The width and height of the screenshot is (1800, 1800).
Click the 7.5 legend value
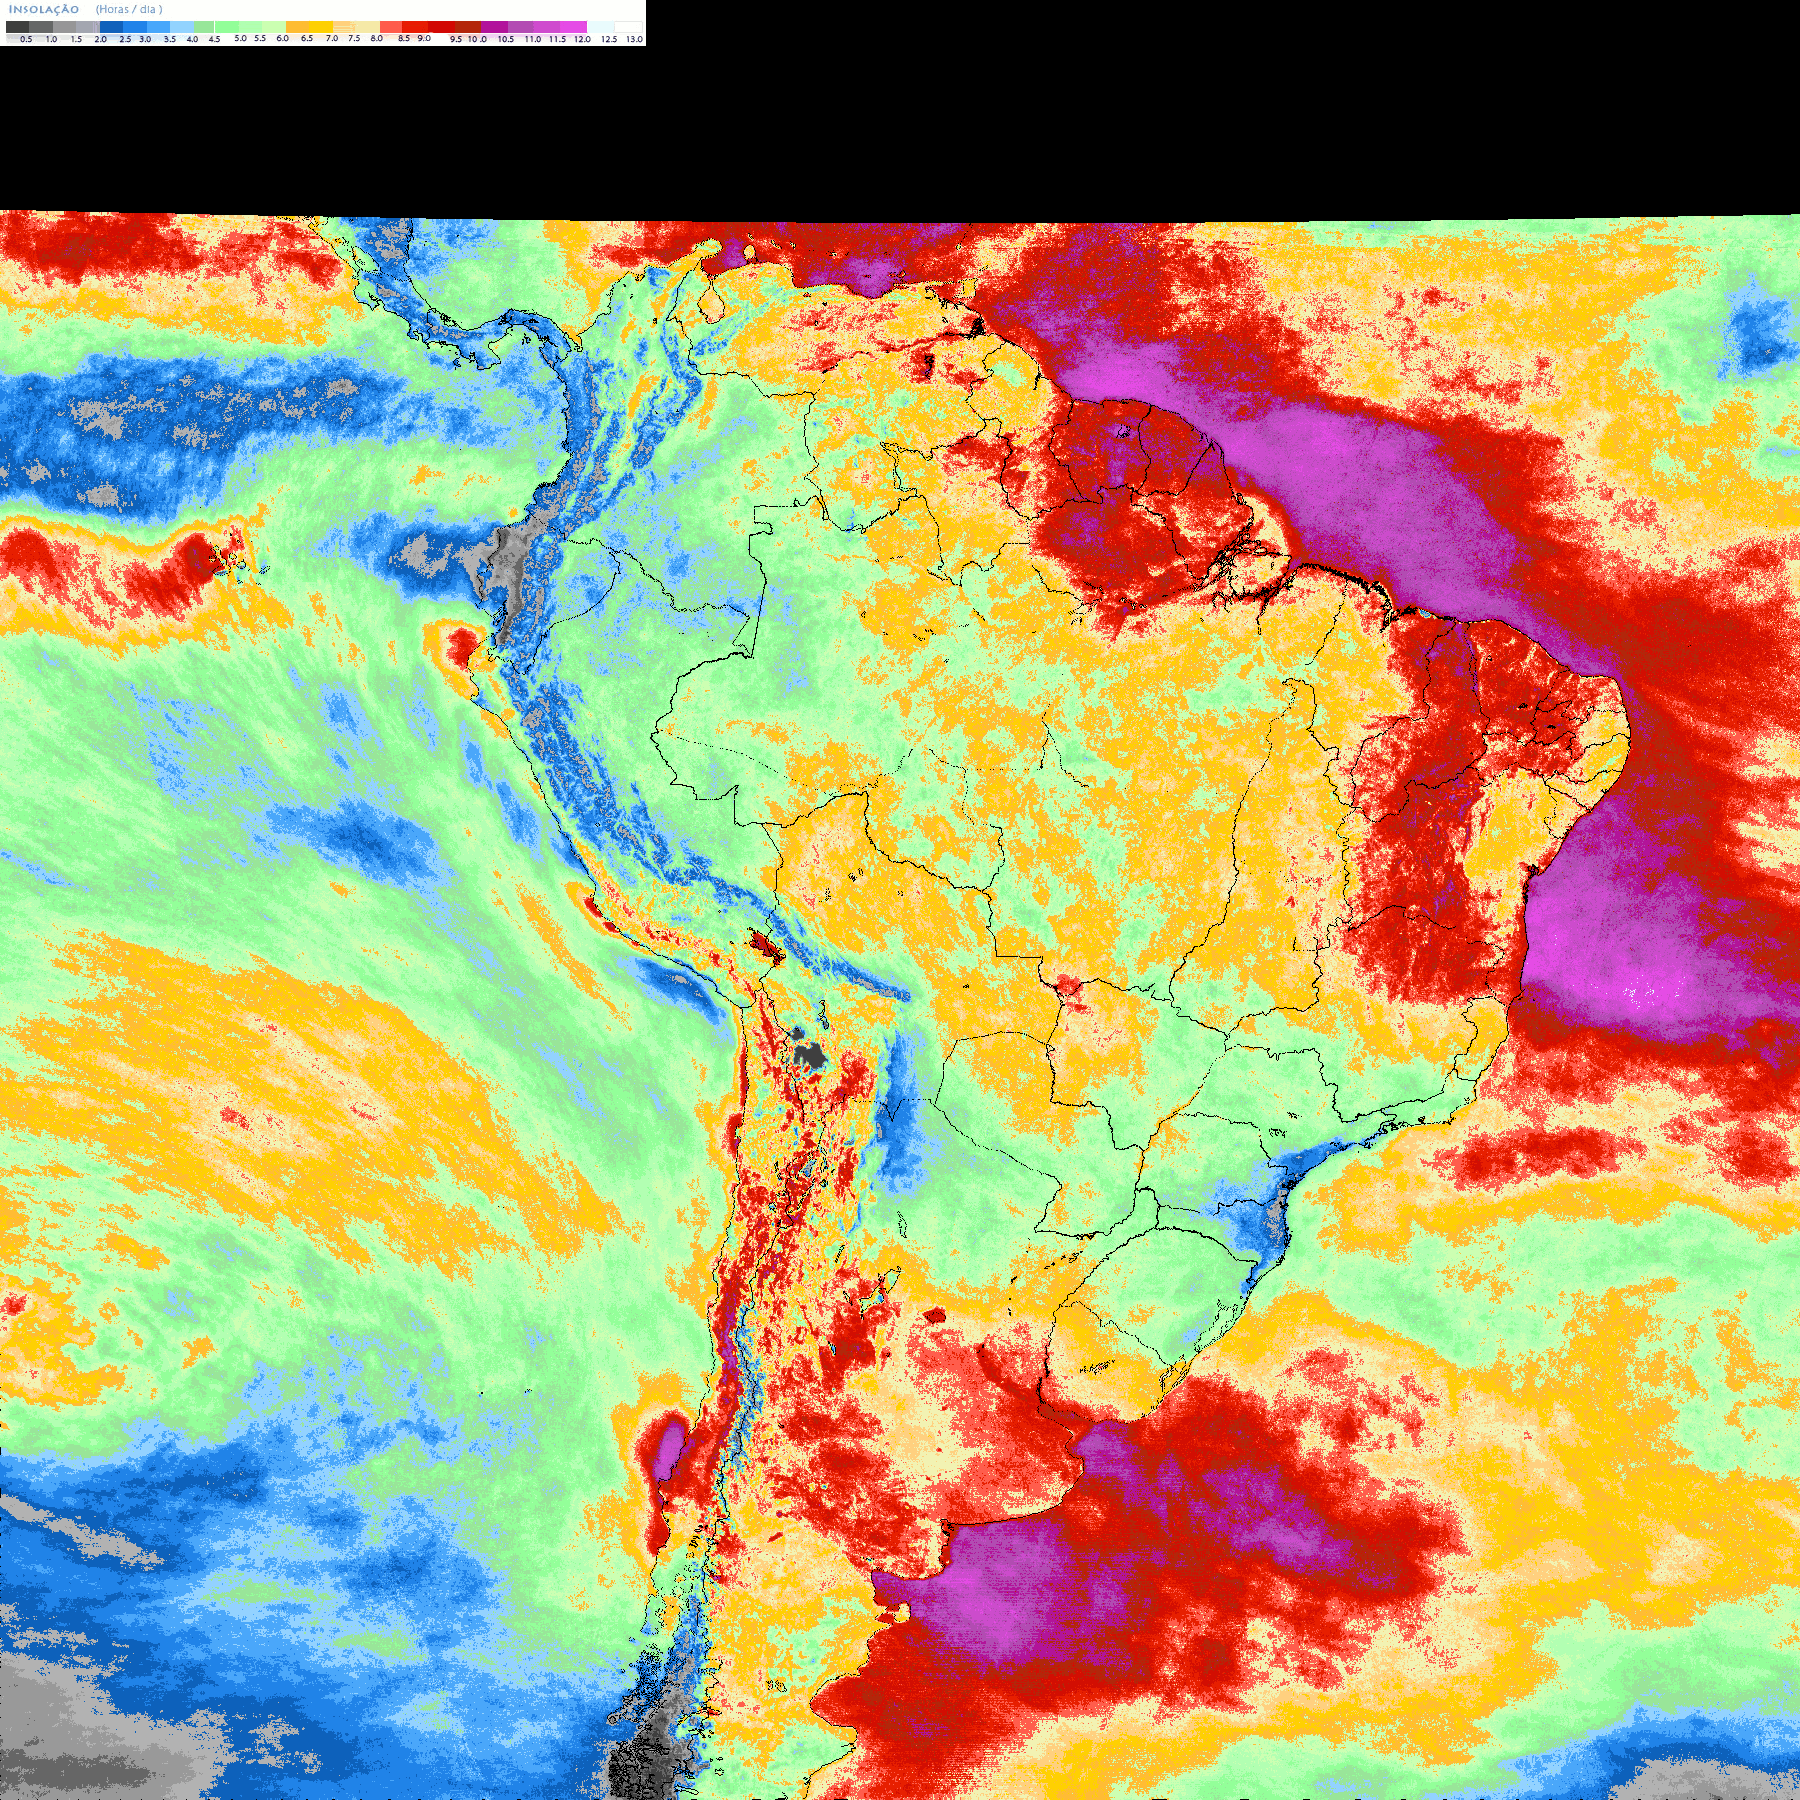click(x=354, y=38)
